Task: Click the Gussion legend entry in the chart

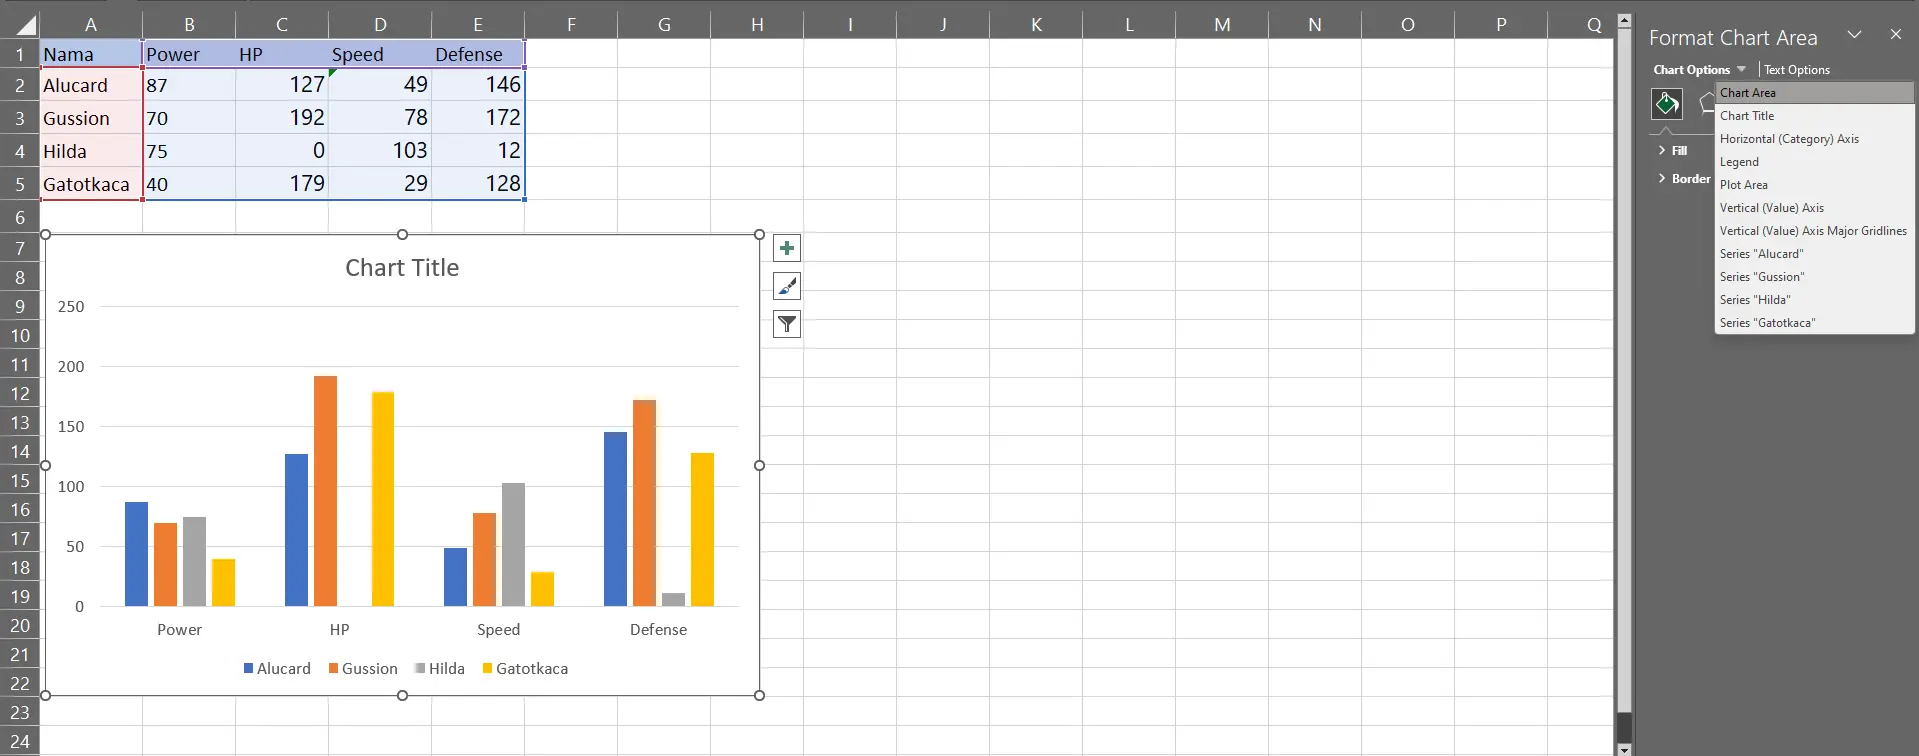Action: (x=363, y=668)
